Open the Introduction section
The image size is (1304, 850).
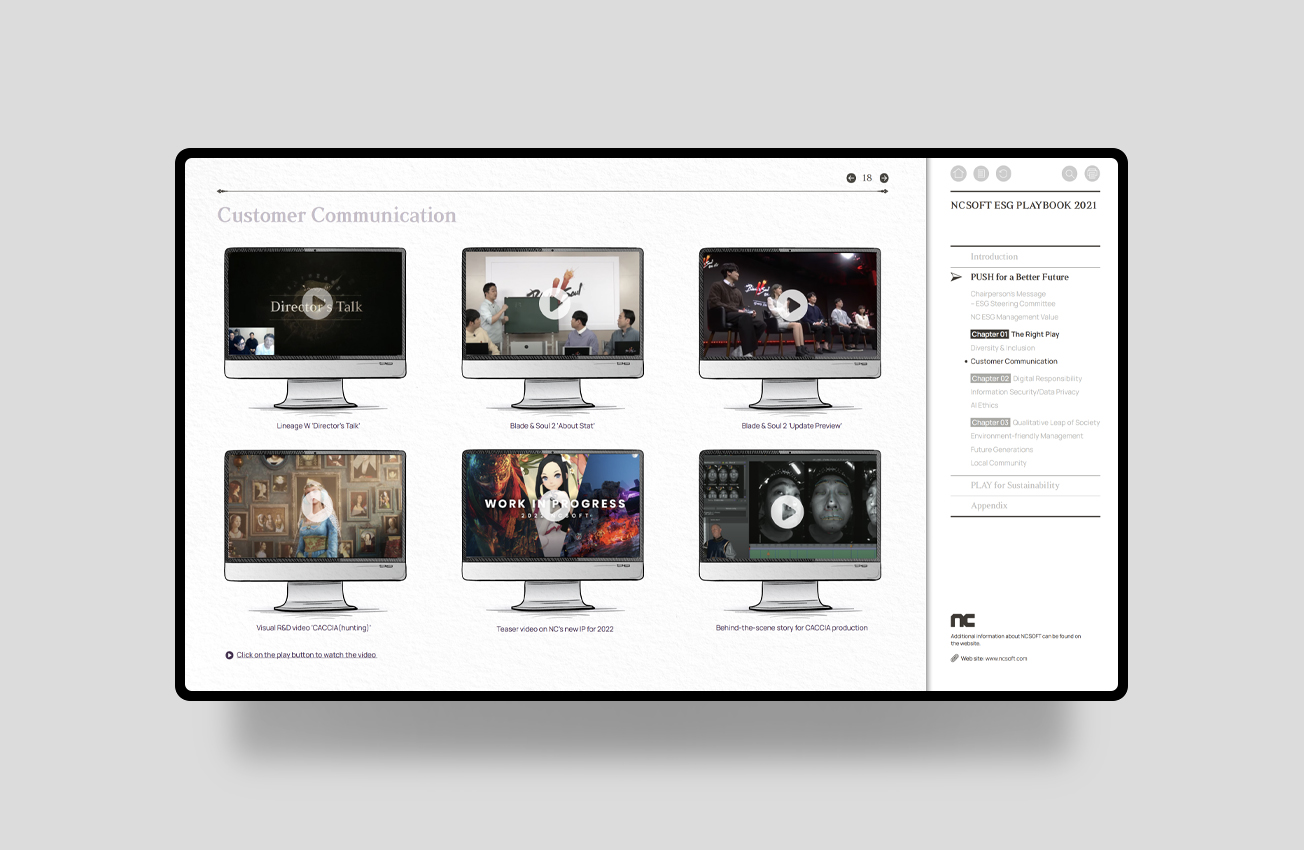point(994,257)
